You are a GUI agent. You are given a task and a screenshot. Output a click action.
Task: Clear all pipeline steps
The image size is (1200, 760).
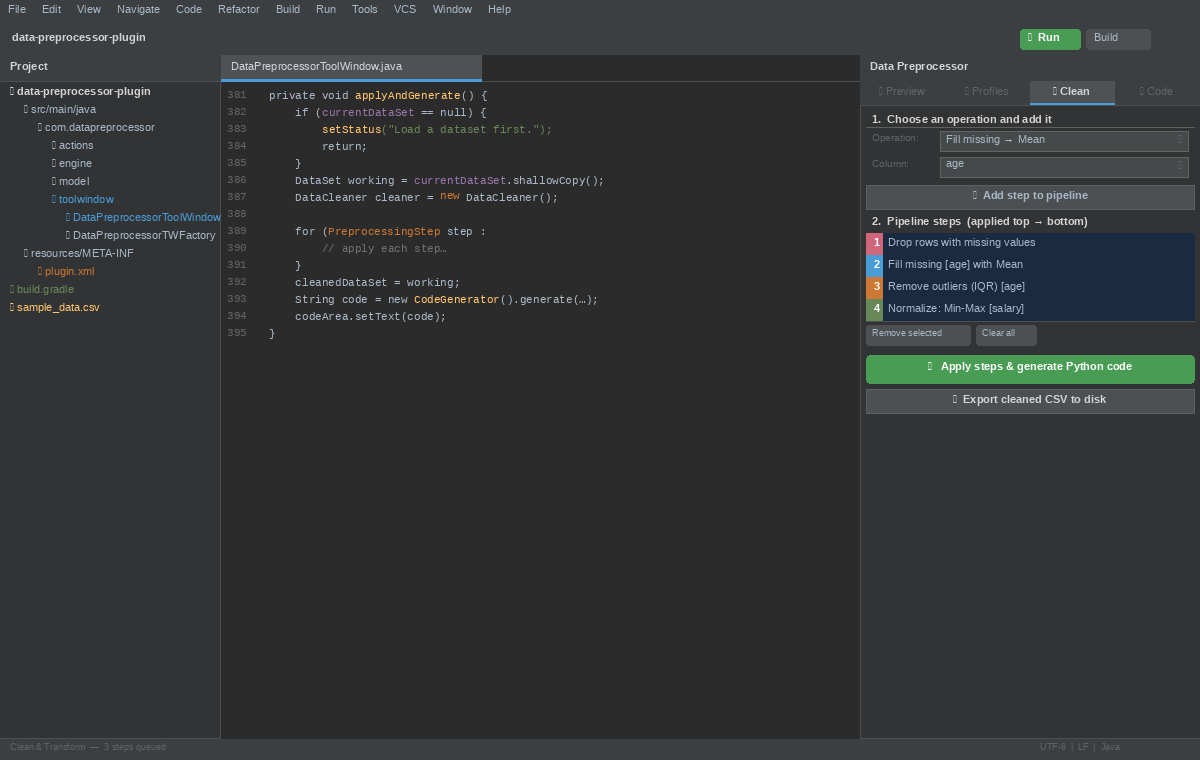[x=1006, y=335]
